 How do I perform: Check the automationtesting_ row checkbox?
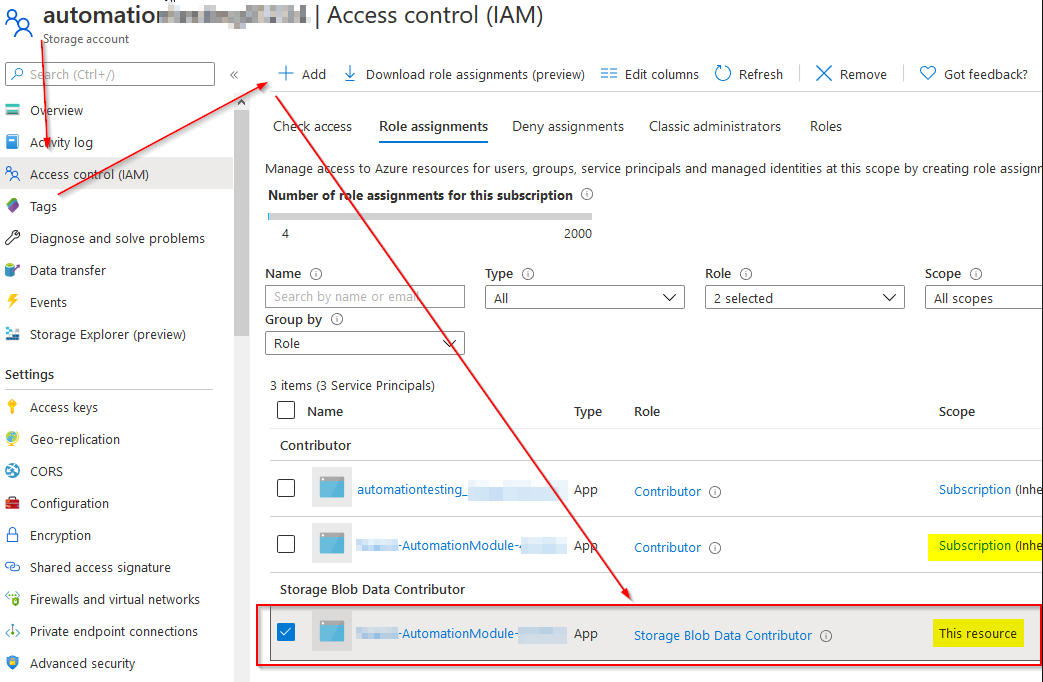286,488
